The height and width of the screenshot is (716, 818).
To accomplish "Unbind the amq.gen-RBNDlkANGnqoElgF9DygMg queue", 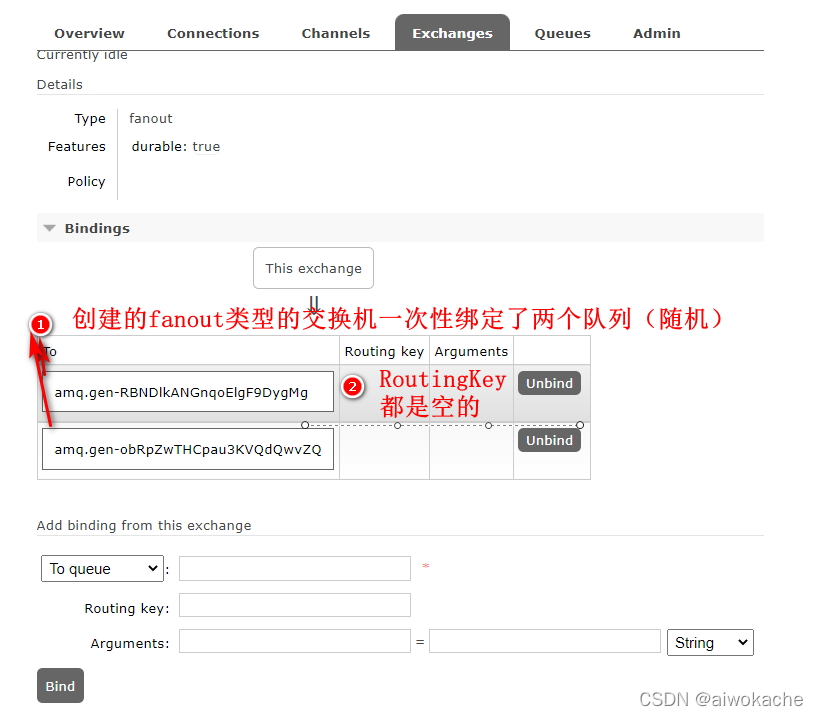I will tap(549, 383).
